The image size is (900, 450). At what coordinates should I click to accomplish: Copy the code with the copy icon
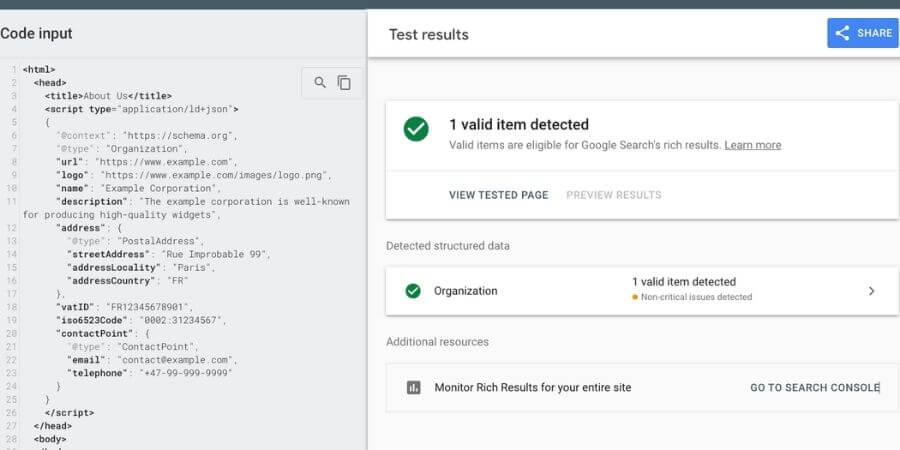click(344, 83)
